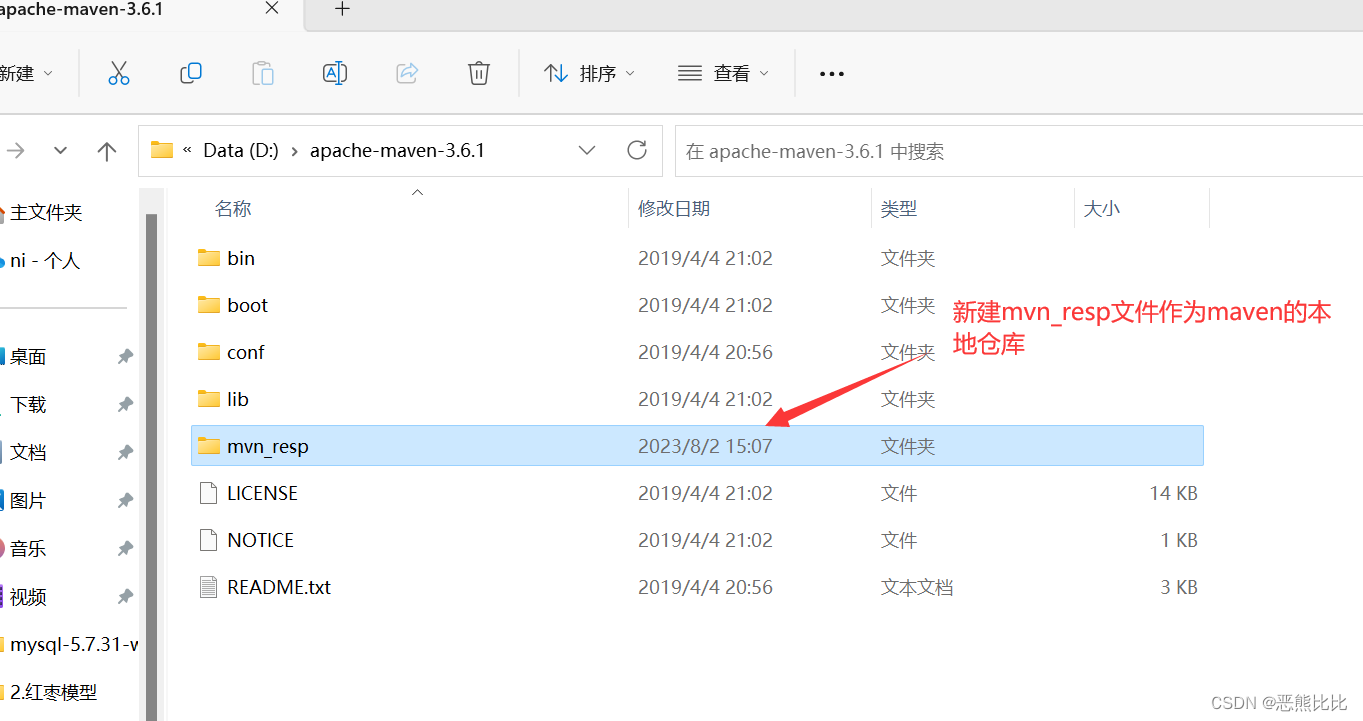The image size is (1363, 721).
Task: Open 视频 in the sidebar
Action: pos(28,596)
